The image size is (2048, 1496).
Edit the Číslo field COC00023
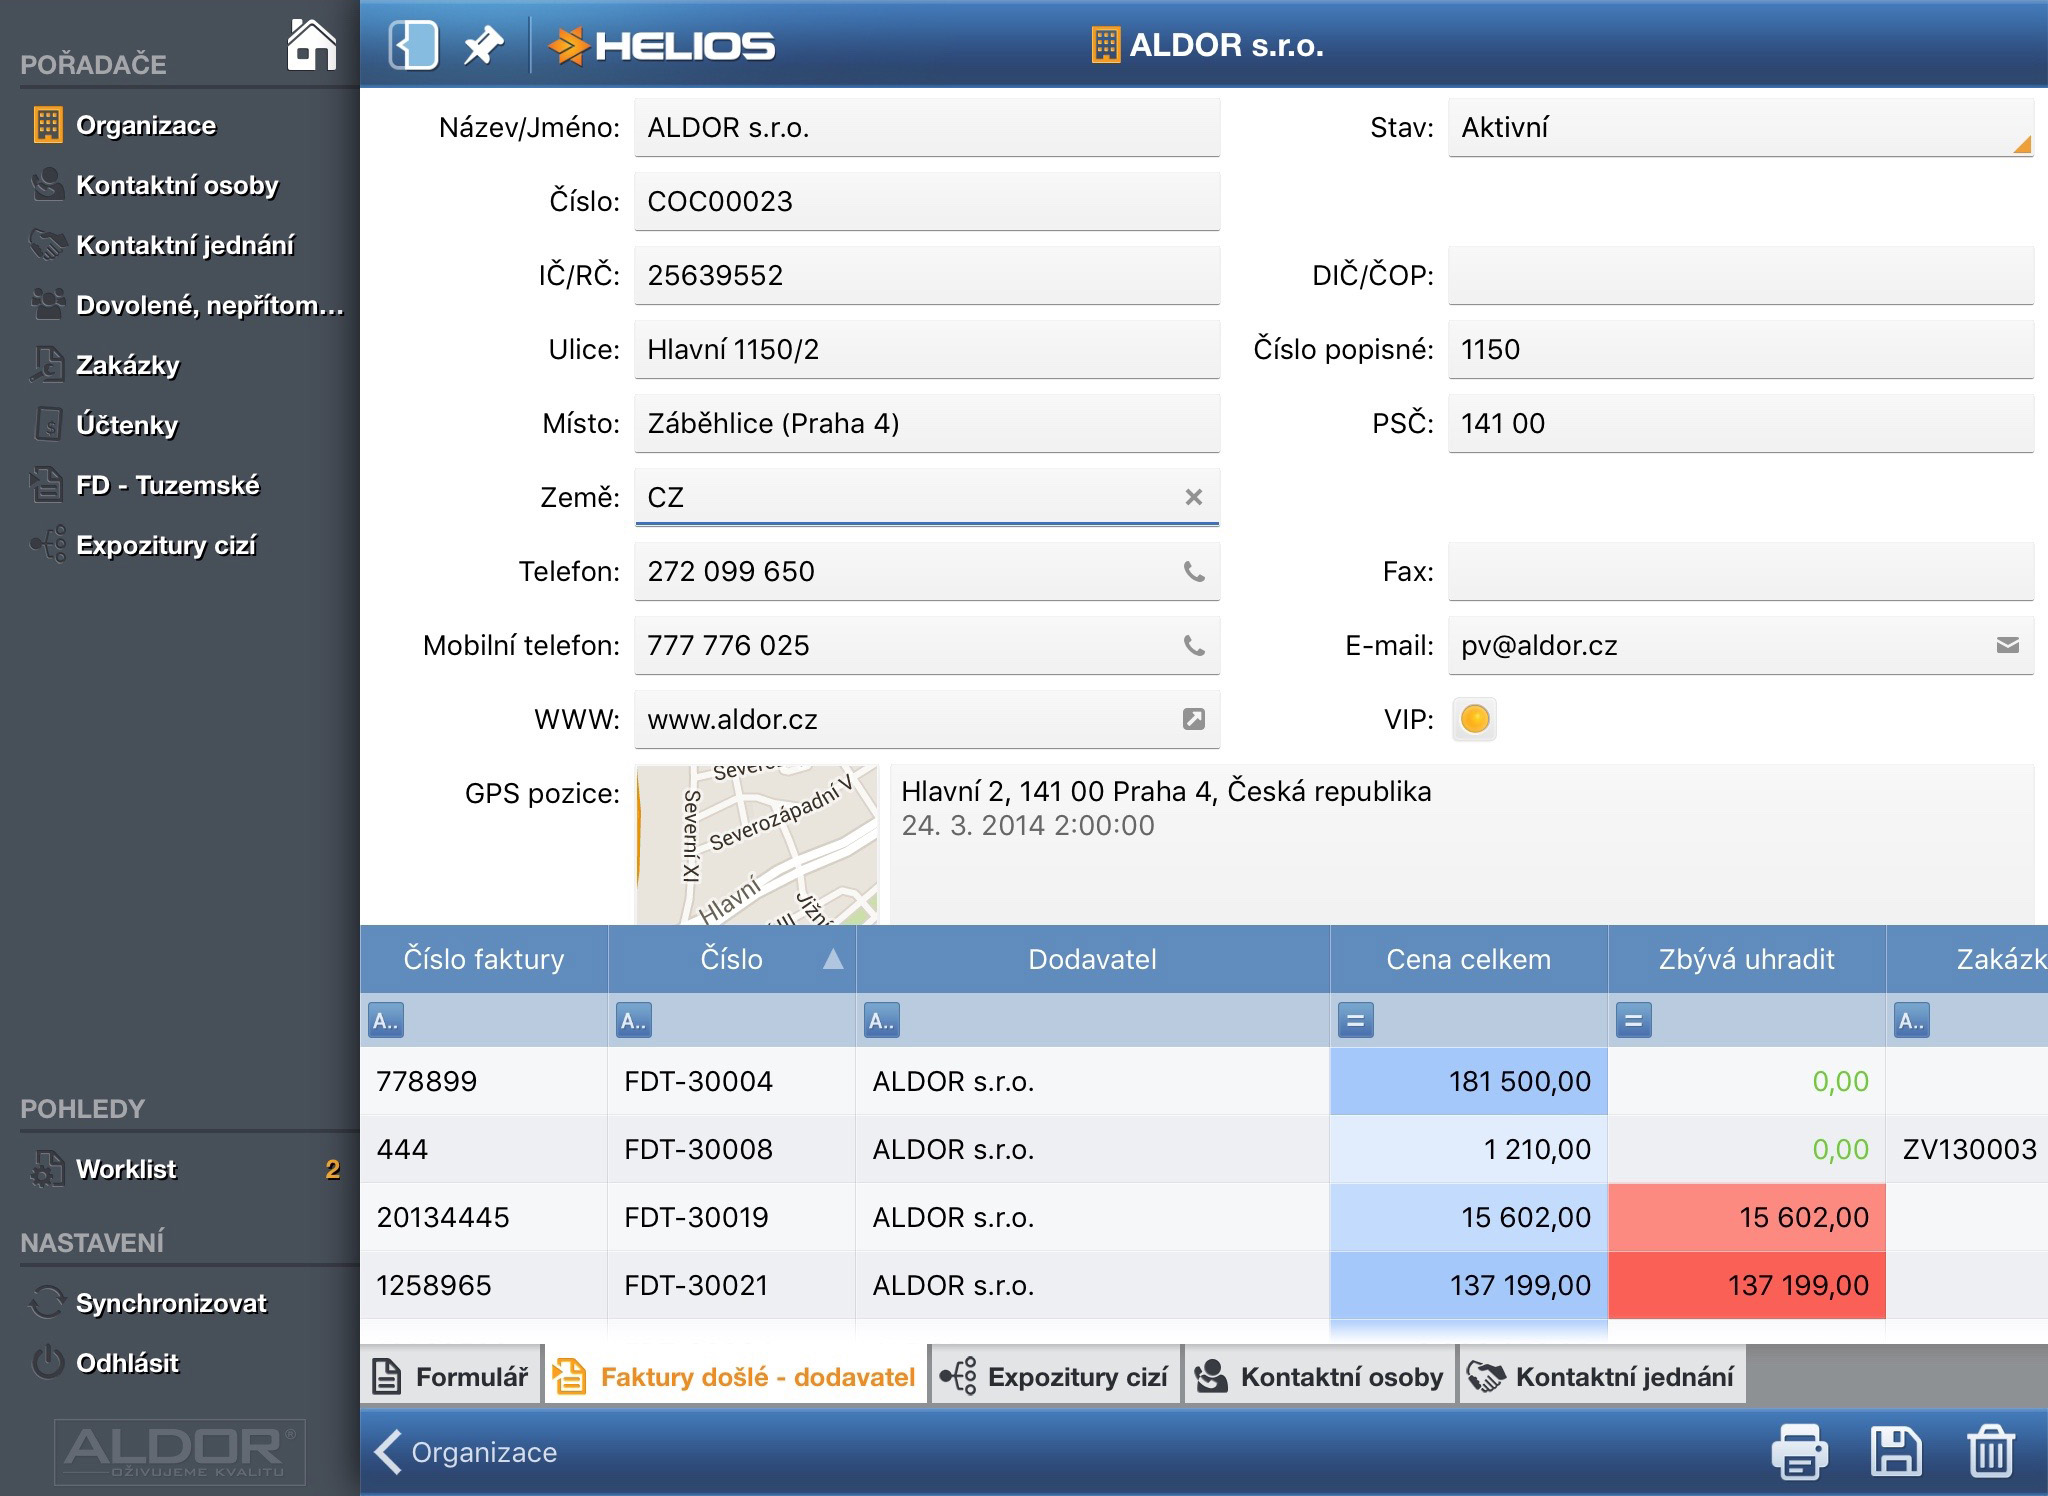point(927,201)
